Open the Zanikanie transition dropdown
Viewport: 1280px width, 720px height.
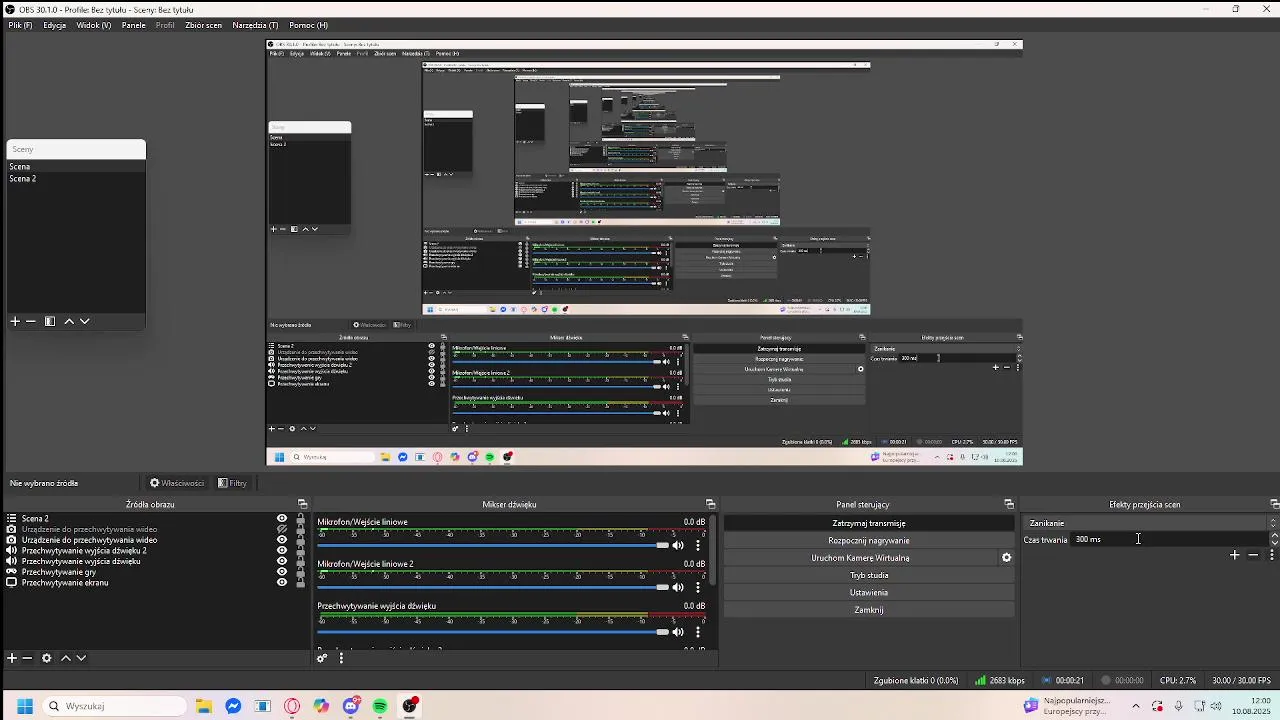1151,523
